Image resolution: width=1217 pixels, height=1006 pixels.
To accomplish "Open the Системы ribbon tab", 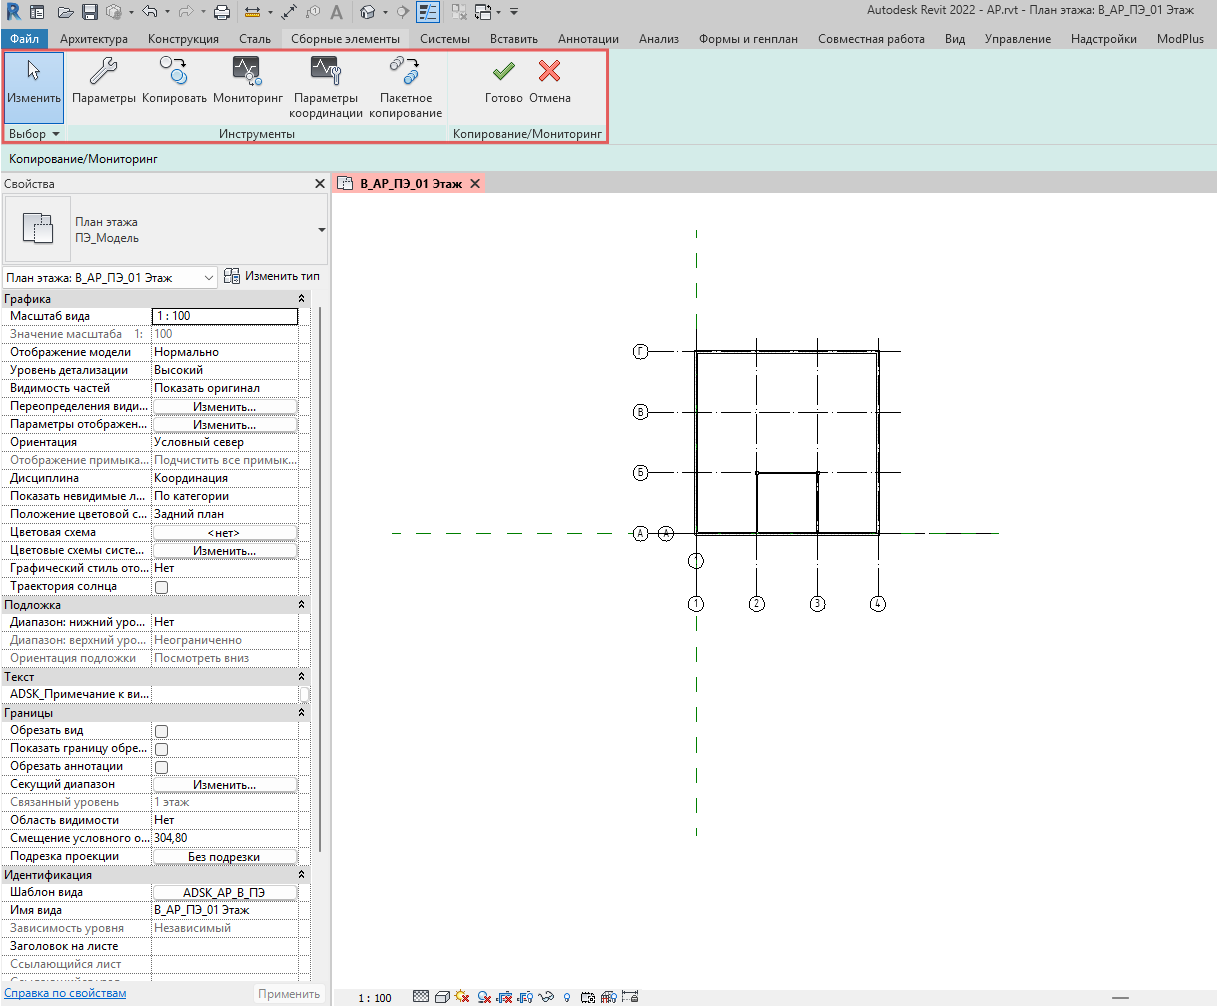I will 445,39.
